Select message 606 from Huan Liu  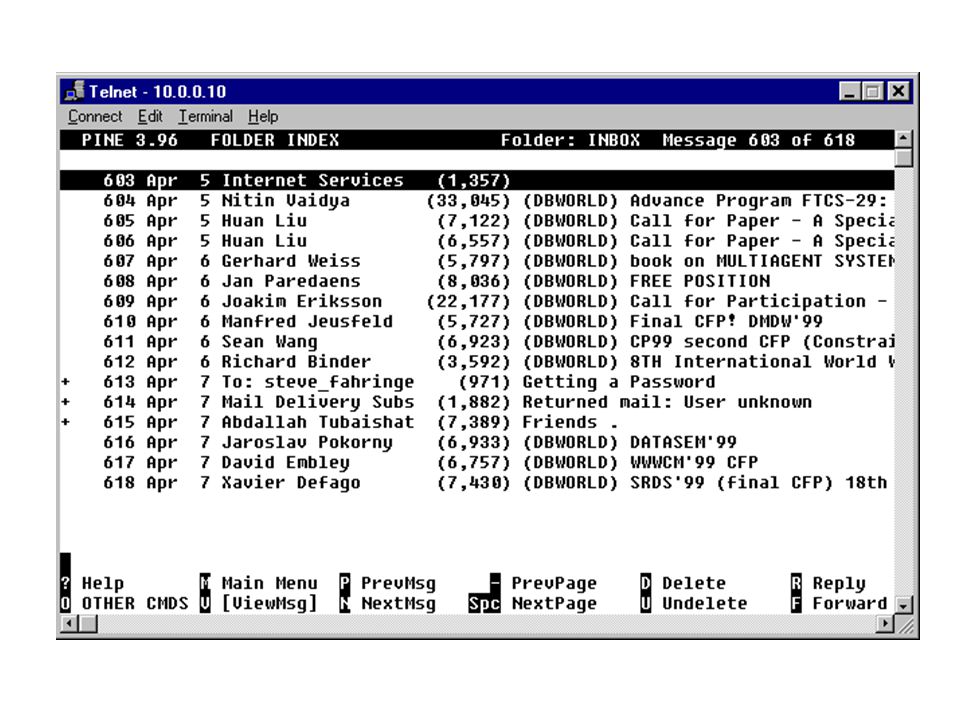tap(477, 241)
